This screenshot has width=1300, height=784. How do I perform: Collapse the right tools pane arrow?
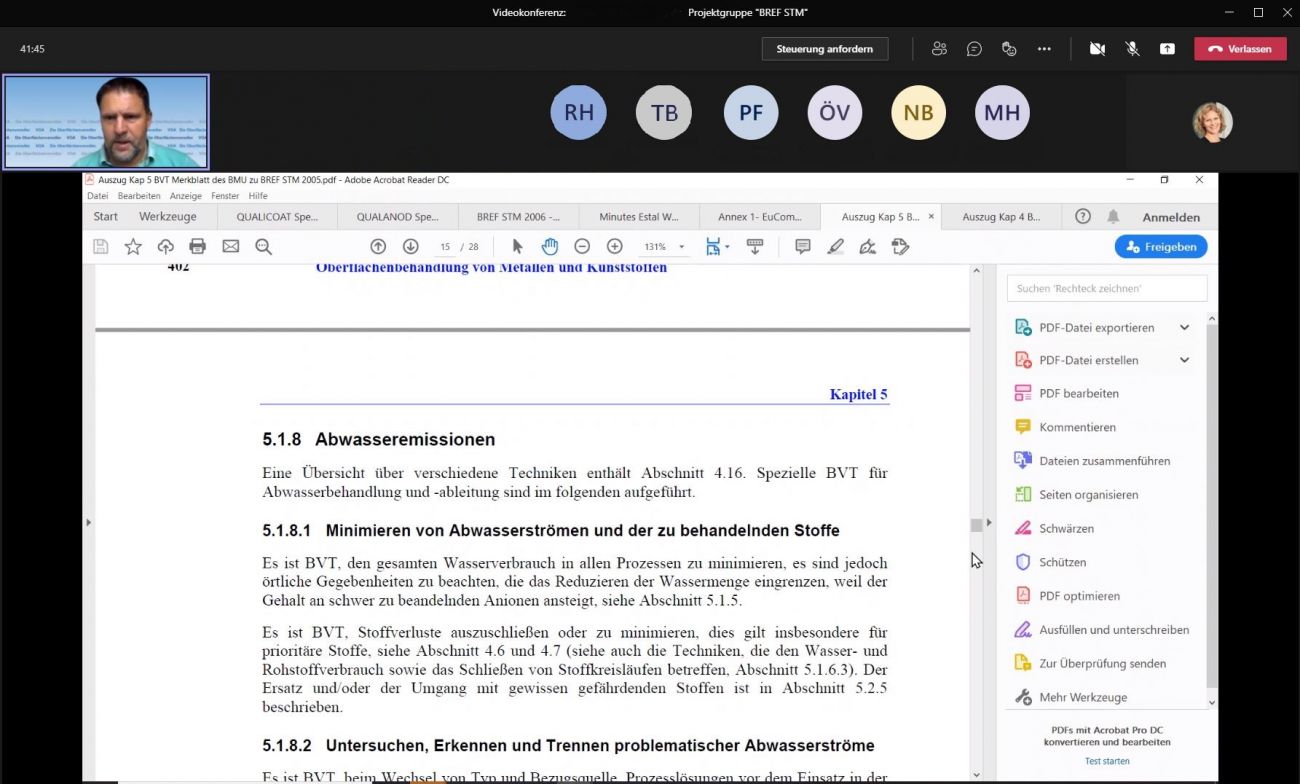989,522
